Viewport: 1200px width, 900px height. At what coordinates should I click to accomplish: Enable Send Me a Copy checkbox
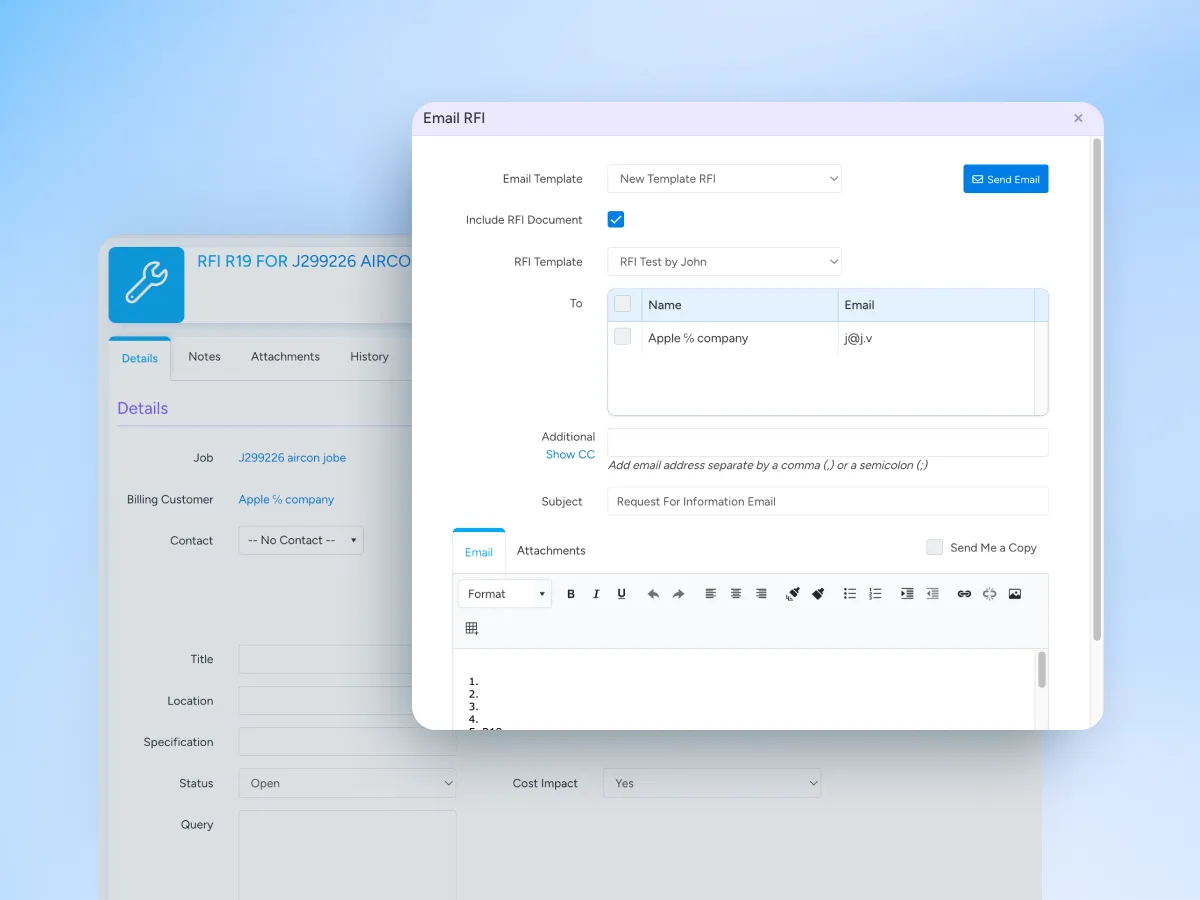[x=934, y=547]
